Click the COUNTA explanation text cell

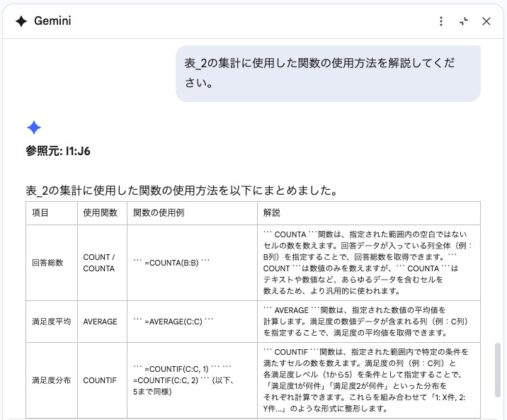[x=369, y=263]
